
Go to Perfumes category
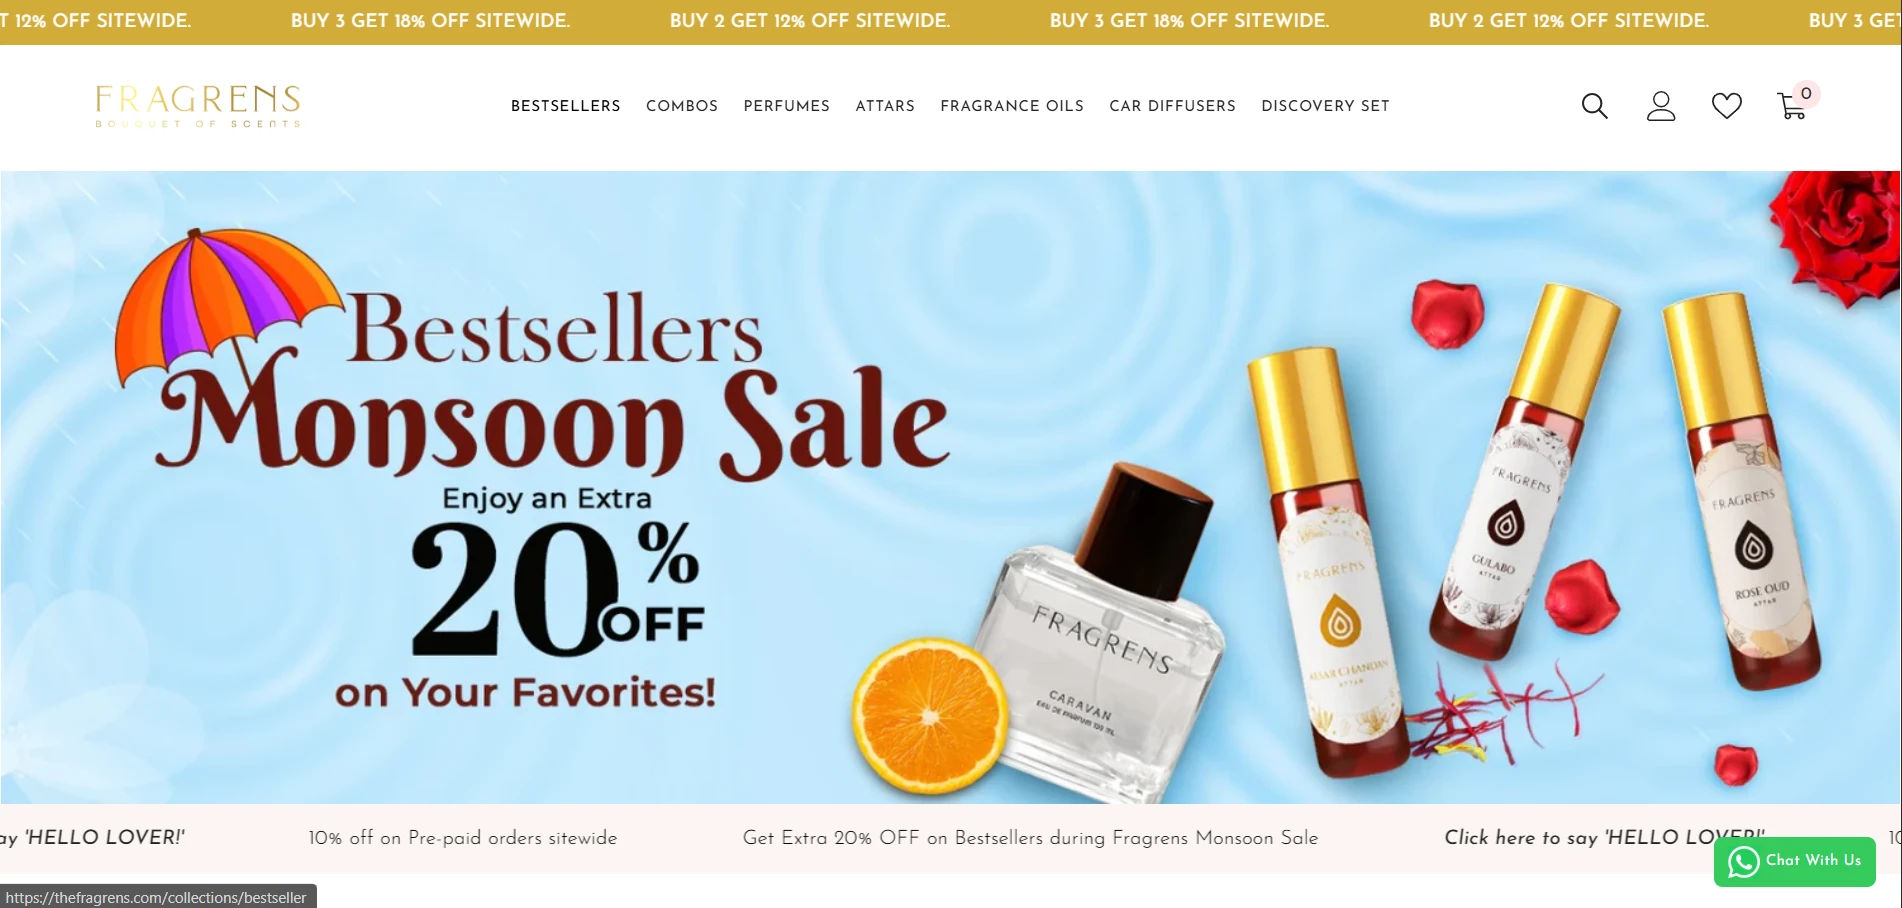(x=787, y=106)
